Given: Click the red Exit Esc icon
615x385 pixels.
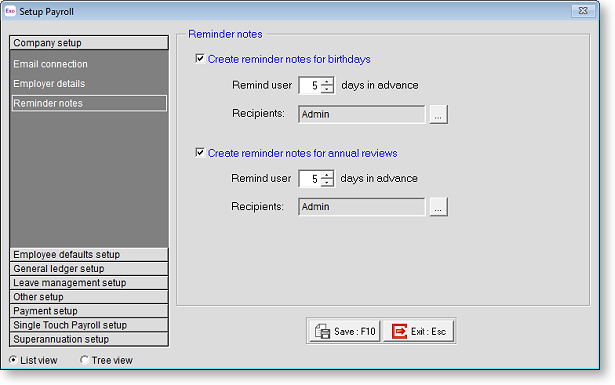Looking at the screenshot, I should pyautogui.click(x=399, y=331).
